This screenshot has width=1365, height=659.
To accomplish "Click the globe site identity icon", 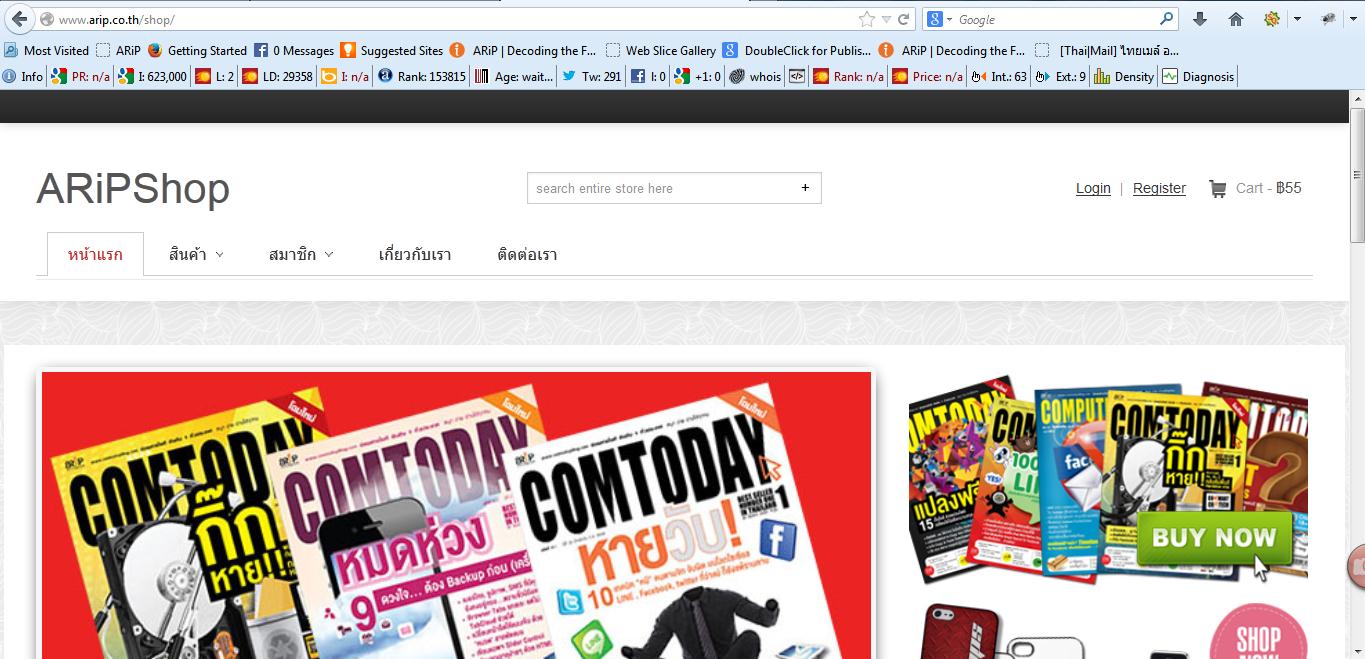I will coord(47,20).
